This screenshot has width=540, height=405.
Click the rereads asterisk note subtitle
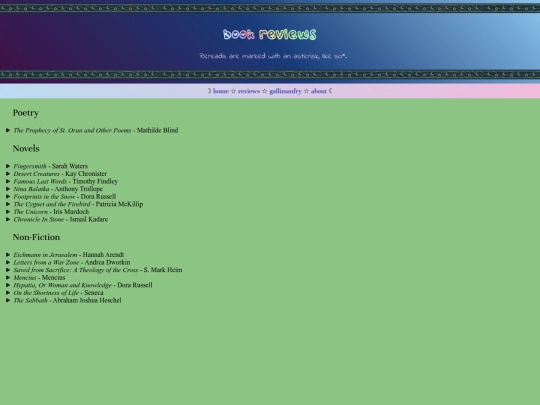pos(273,56)
